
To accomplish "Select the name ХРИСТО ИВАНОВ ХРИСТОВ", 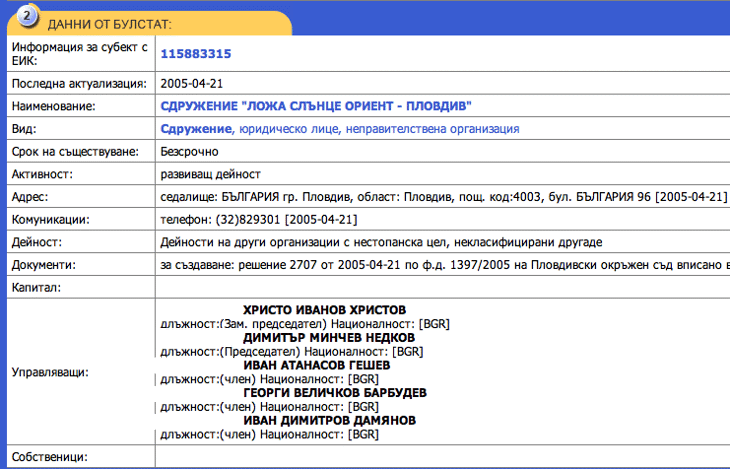I will (x=324, y=310).
